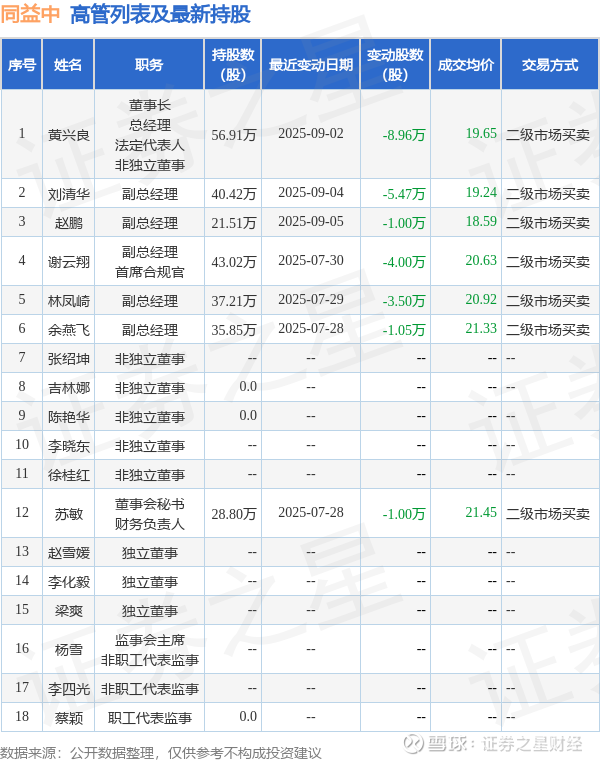
Task: Click the date 2025-07-30
Action: (x=311, y=260)
